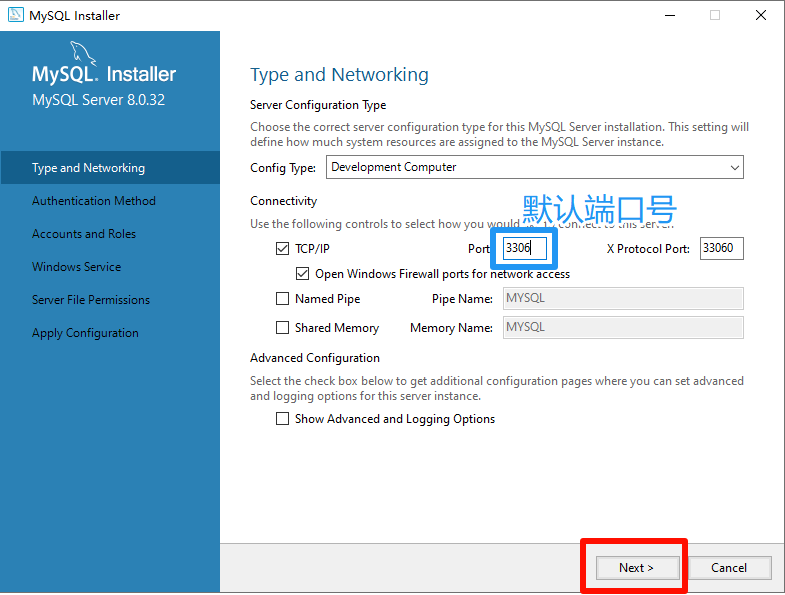Click the Connectivity section label
Screen dimensions: 785x595
(x=283, y=201)
